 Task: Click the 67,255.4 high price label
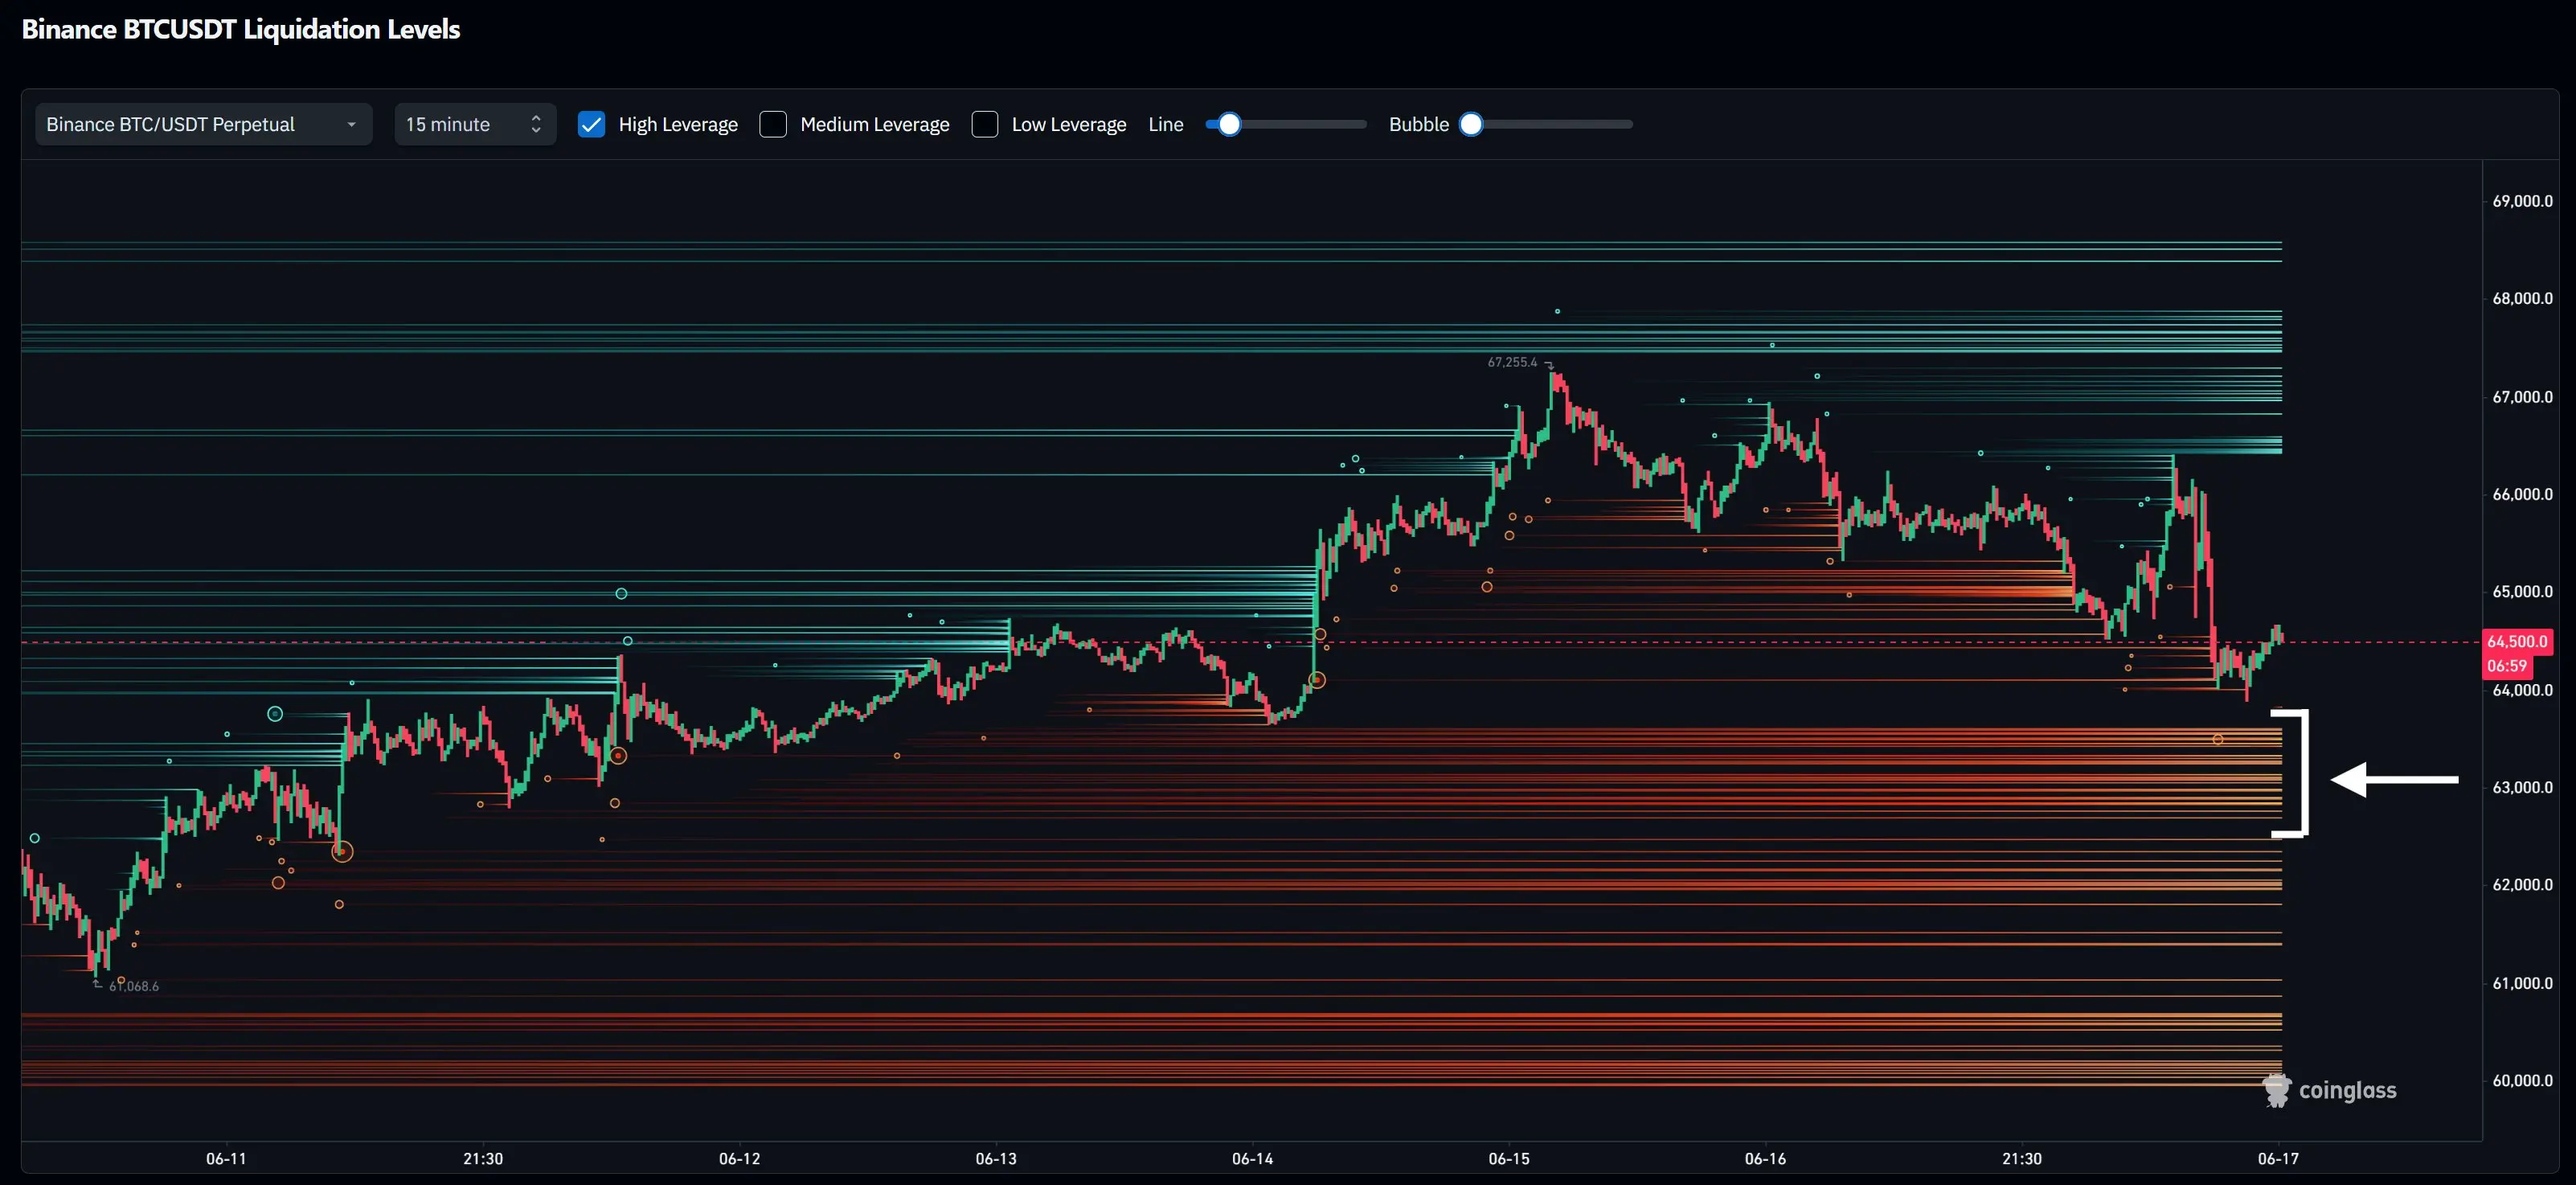click(x=1512, y=362)
